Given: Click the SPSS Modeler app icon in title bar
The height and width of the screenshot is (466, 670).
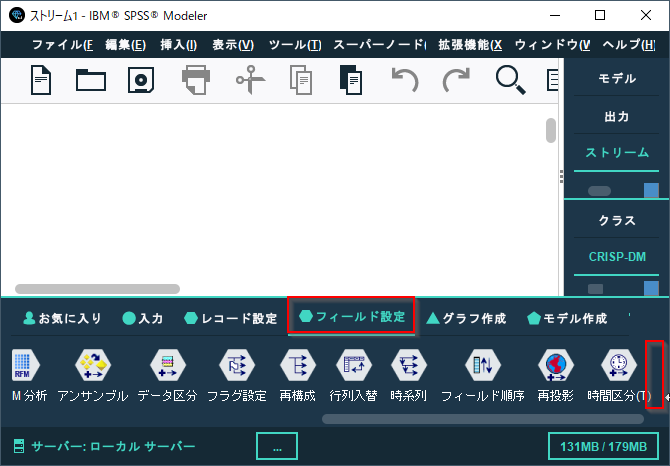Looking at the screenshot, I should 17,15.
